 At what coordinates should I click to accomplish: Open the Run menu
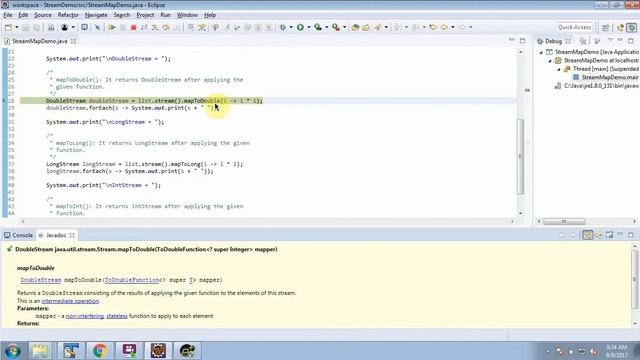coord(165,15)
